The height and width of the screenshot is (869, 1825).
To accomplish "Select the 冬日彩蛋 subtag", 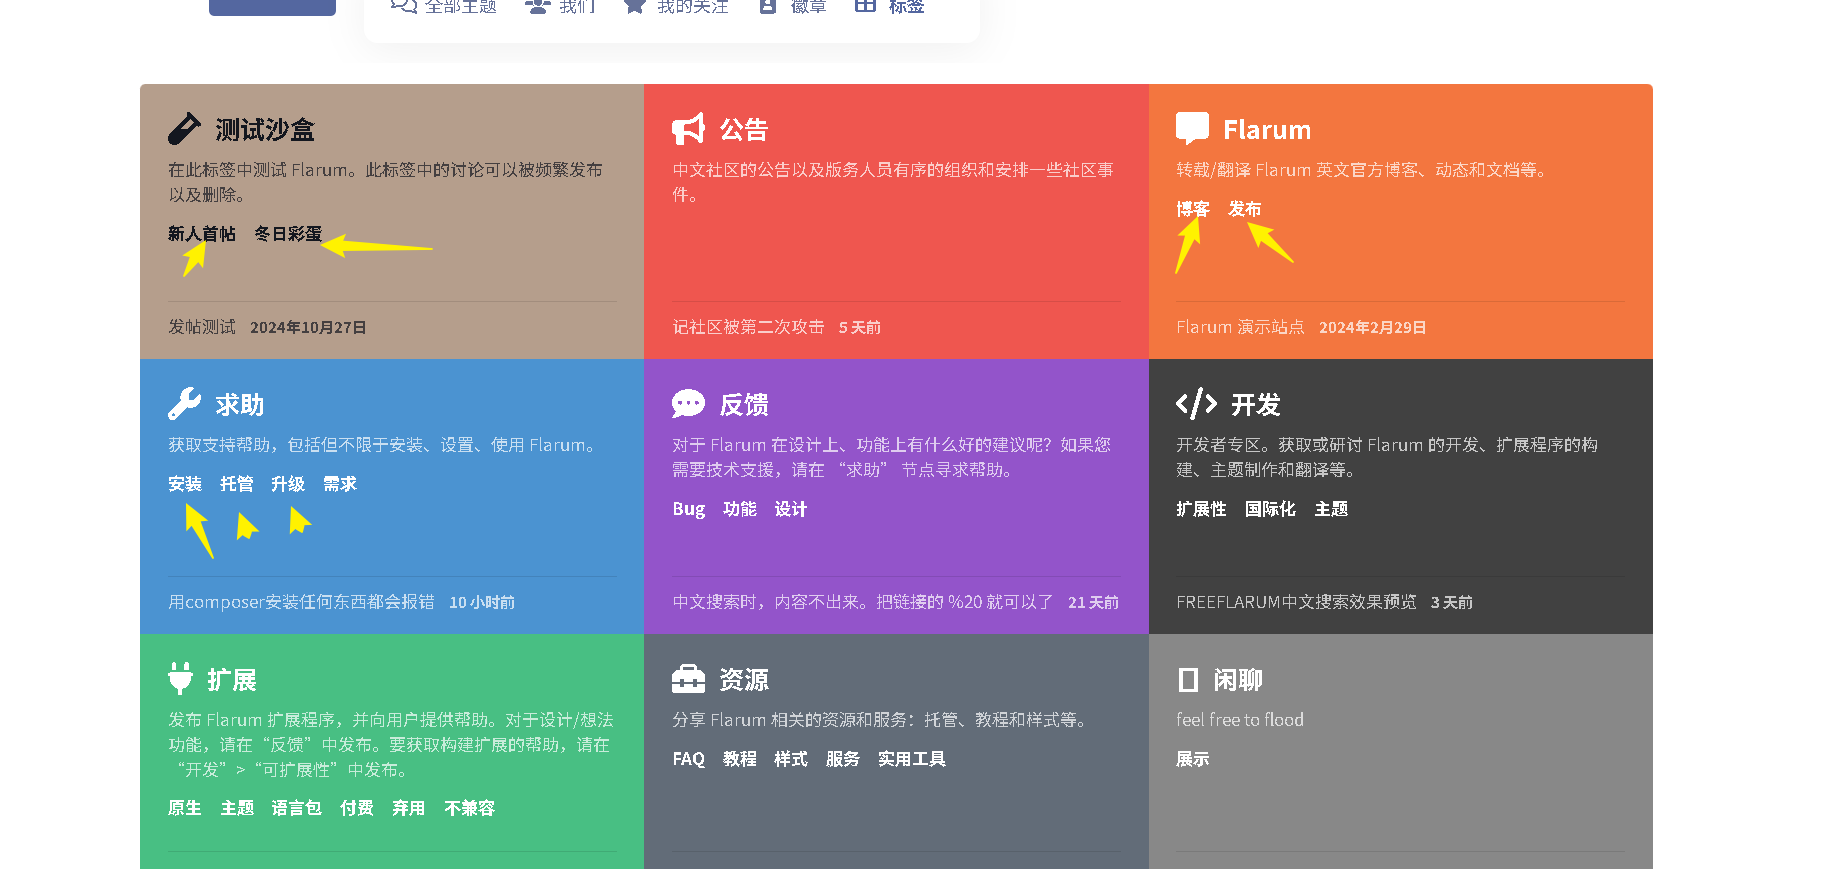I will point(288,234).
